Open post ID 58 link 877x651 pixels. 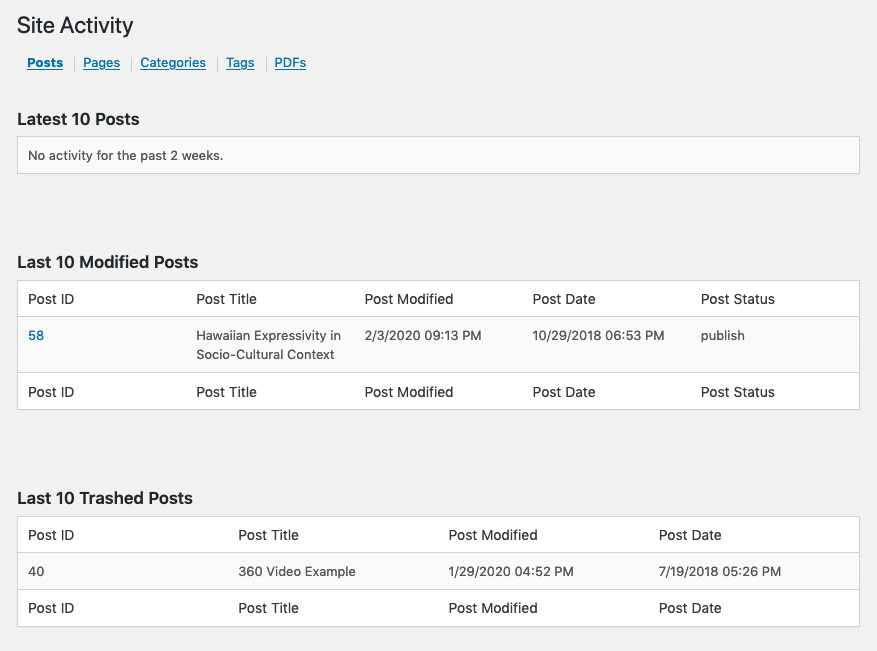(x=36, y=336)
